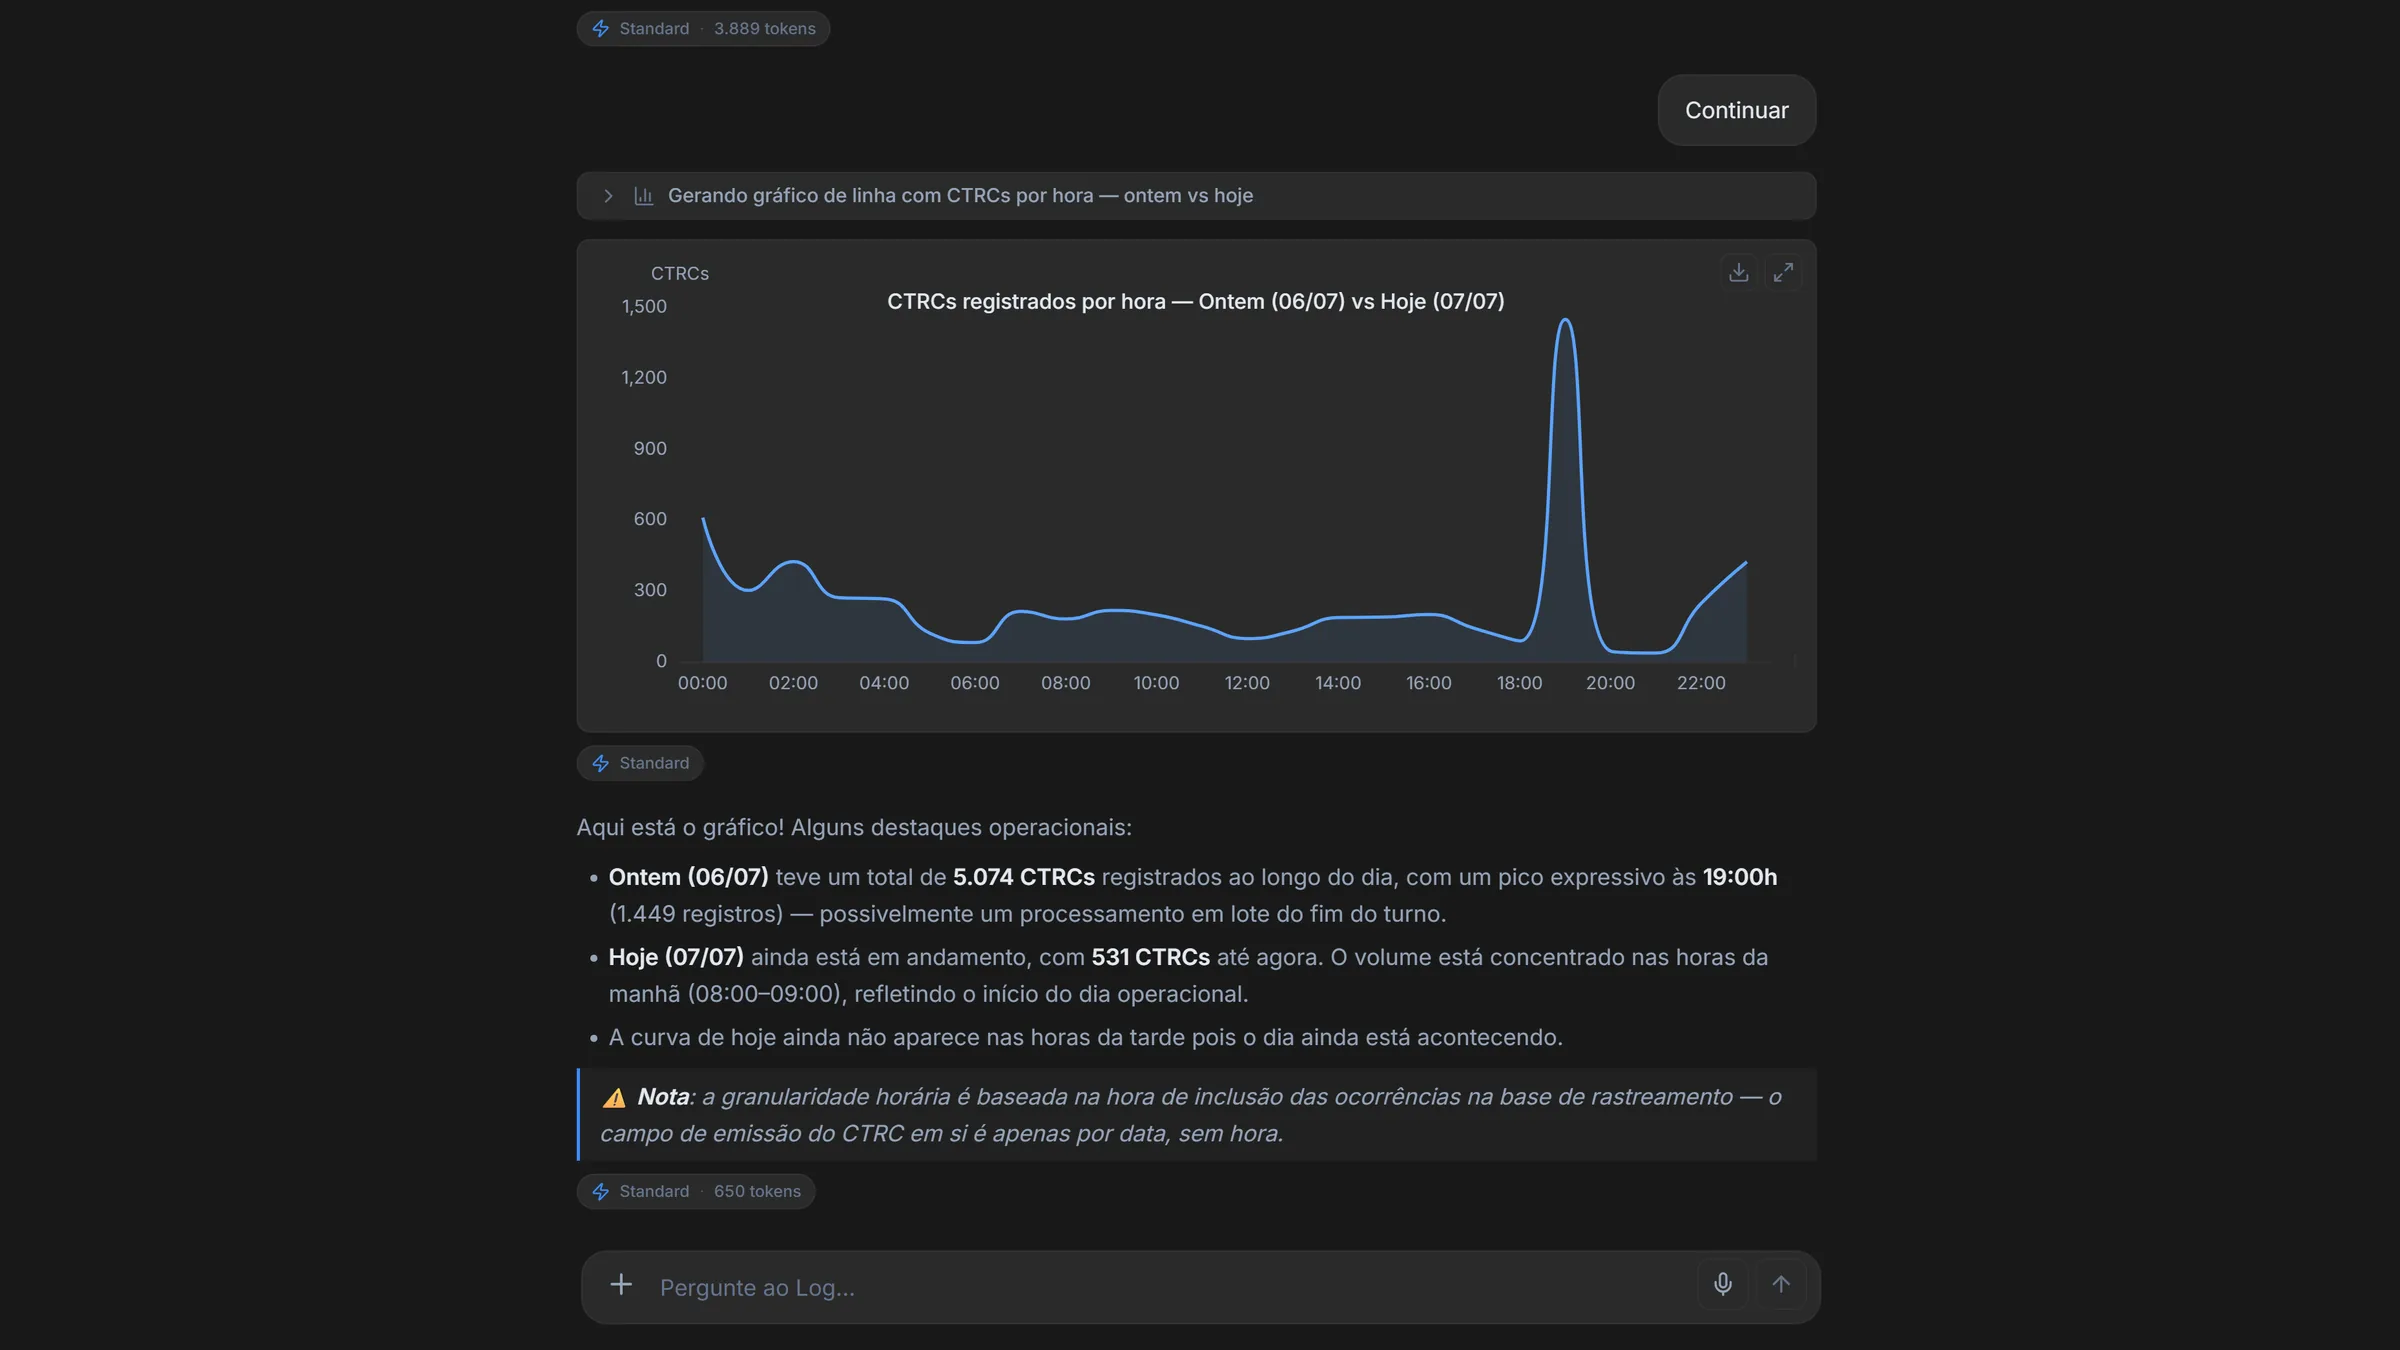2400x1350 pixels.
Task: Expand the chart to fullscreen
Action: 1783,272
